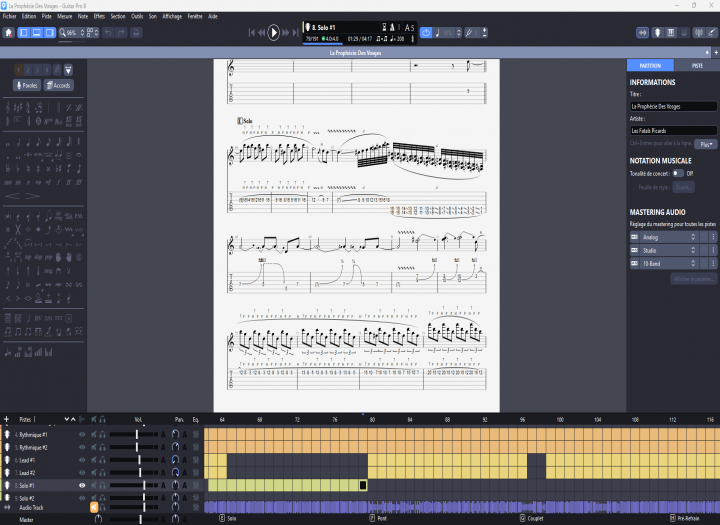Unmute the Audio Track
The width and height of the screenshot is (720, 525).
click(x=93, y=508)
